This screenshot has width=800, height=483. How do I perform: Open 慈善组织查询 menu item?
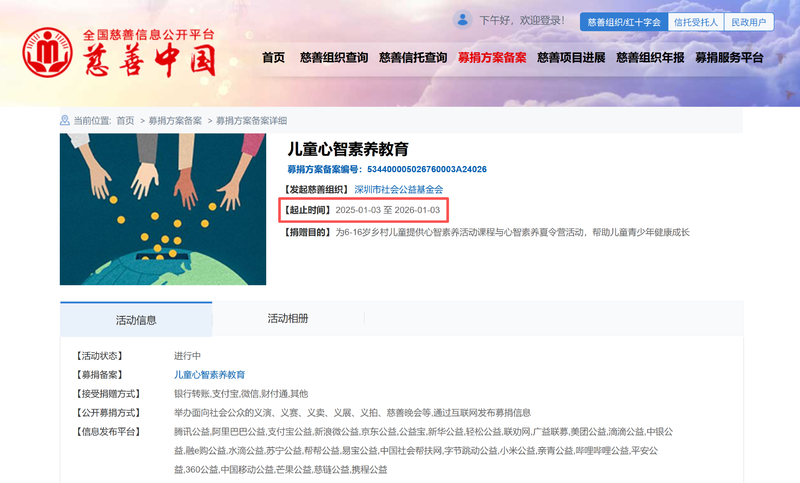(334, 58)
